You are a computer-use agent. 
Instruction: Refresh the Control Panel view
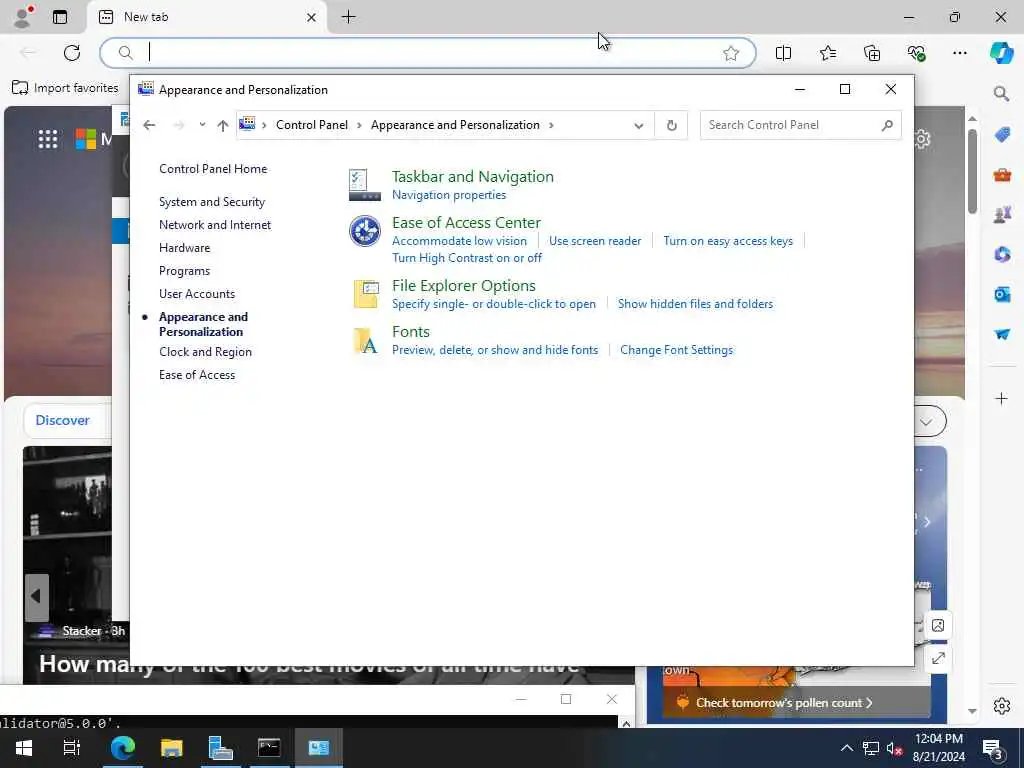[x=671, y=125]
